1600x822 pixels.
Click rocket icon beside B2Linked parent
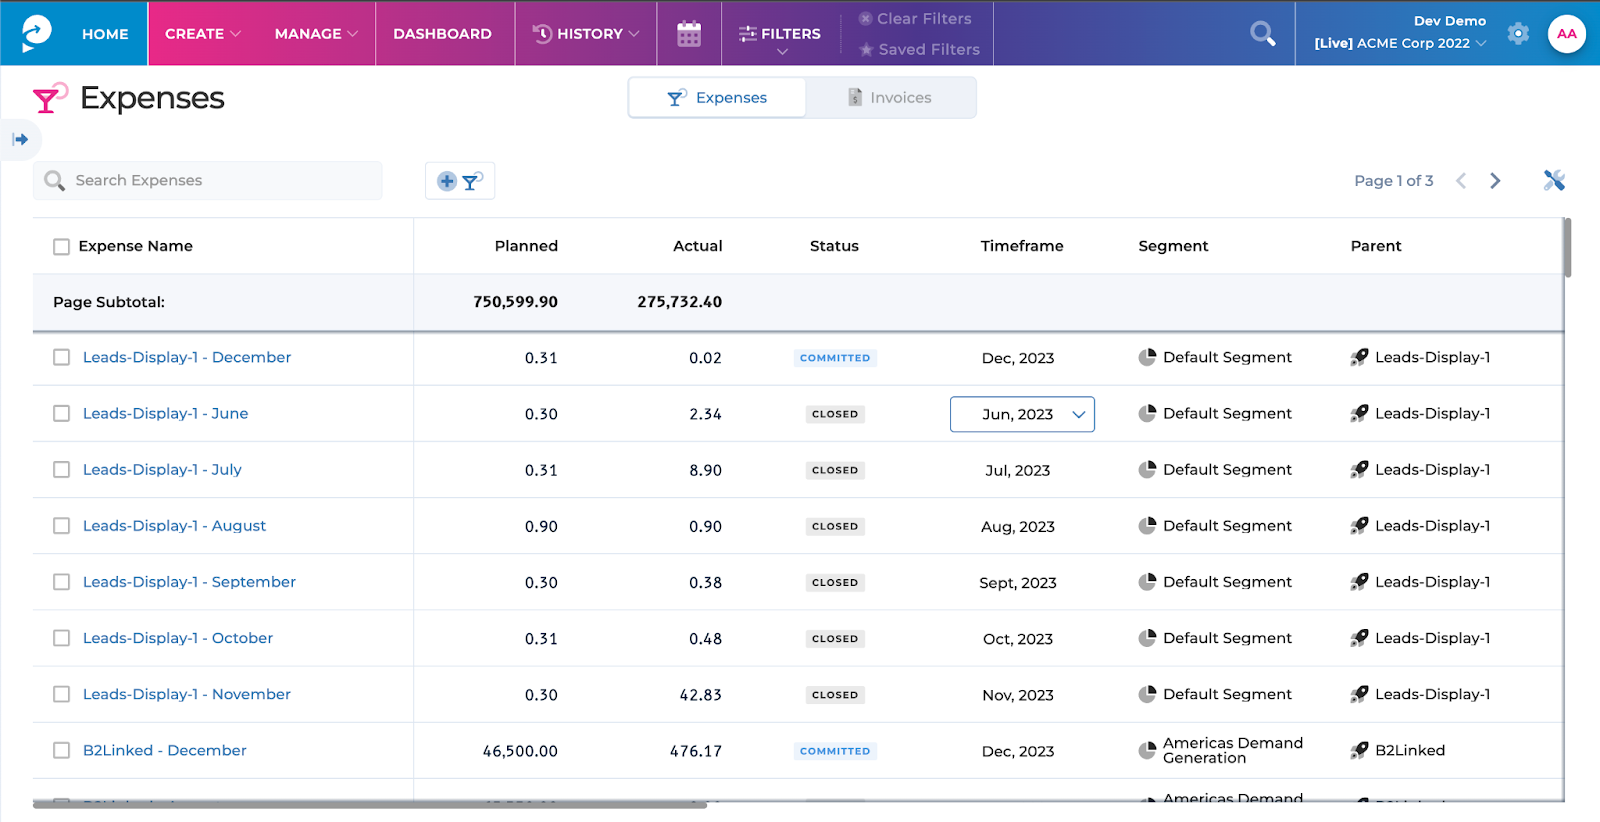tap(1359, 750)
